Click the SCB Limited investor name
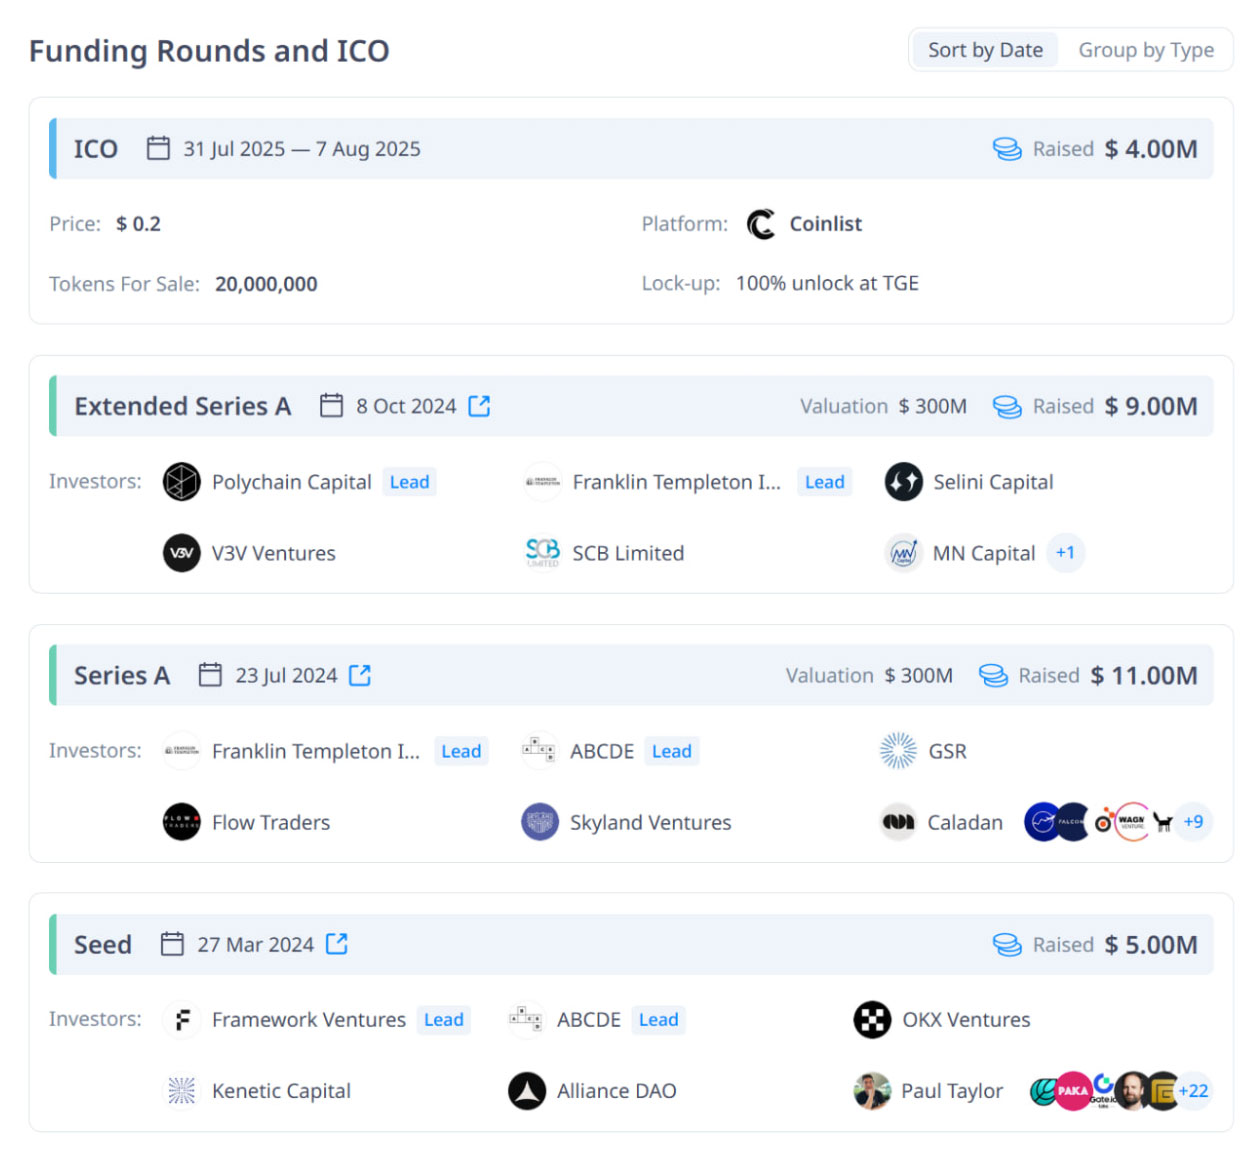 coord(628,553)
